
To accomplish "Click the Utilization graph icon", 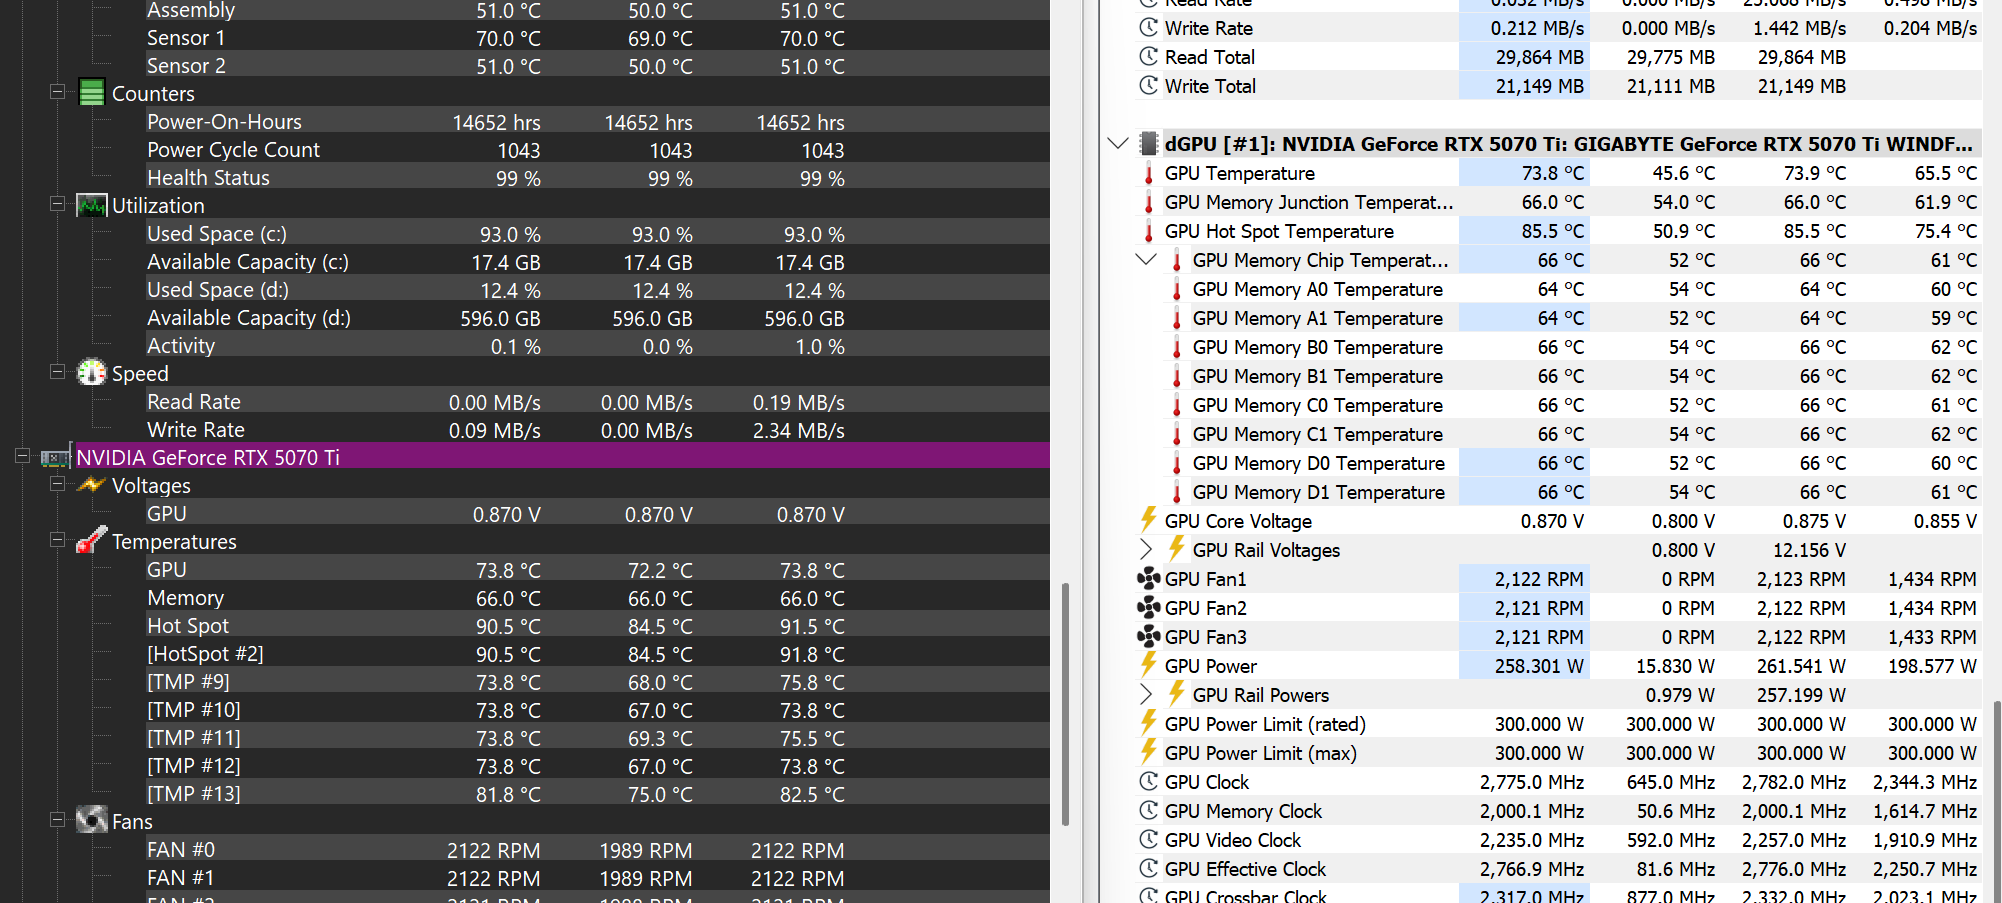I will (91, 205).
